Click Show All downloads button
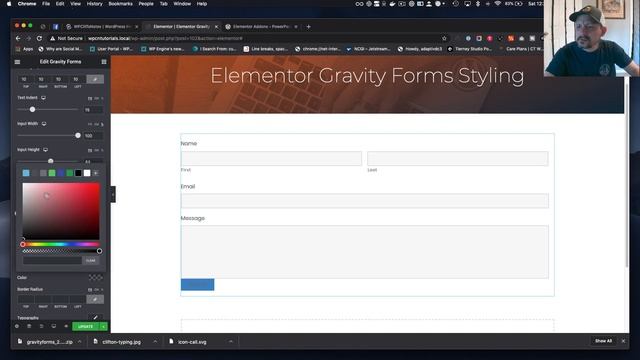Screen dimensions: 640x360 point(603,341)
